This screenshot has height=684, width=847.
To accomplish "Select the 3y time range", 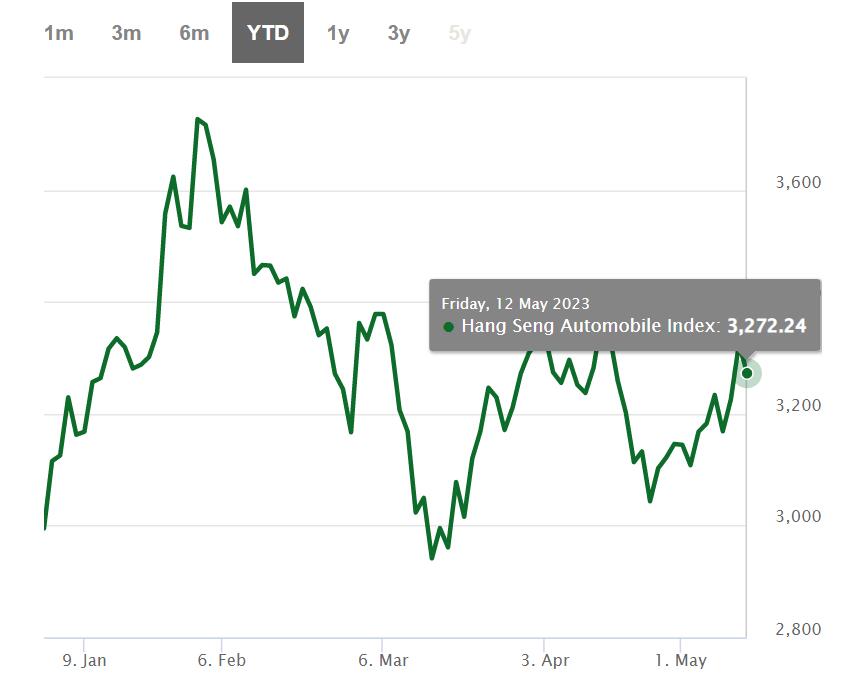I will pos(398,32).
